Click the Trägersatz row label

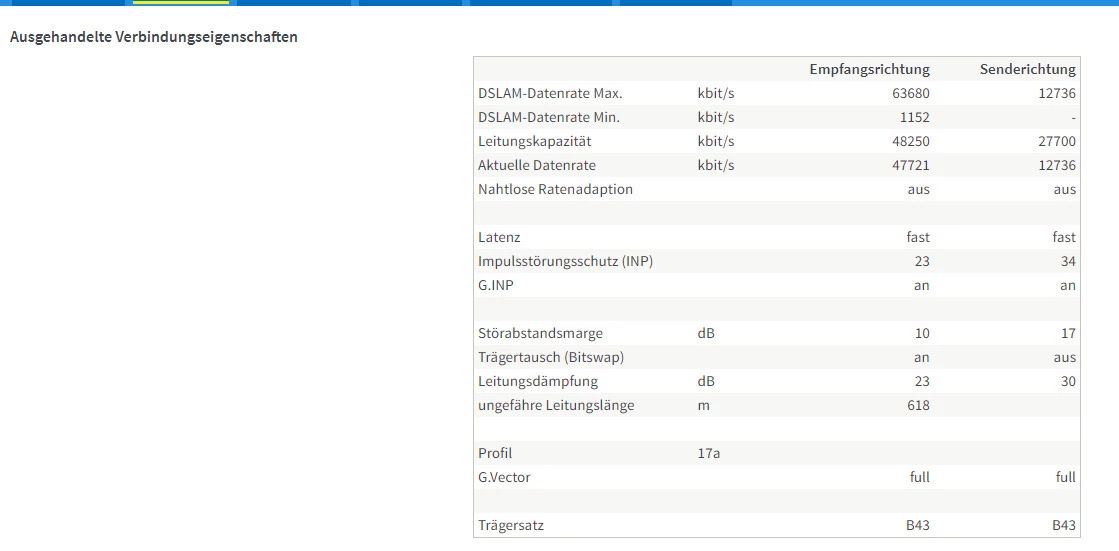pyautogui.click(x=511, y=525)
